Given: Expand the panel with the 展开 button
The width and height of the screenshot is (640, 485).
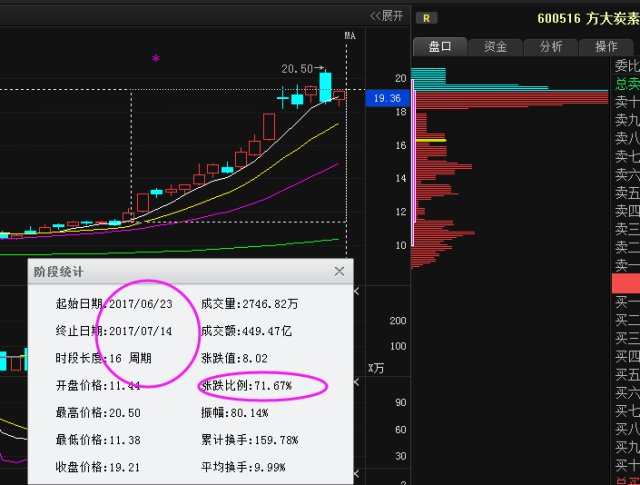Looking at the screenshot, I should [386, 15].
